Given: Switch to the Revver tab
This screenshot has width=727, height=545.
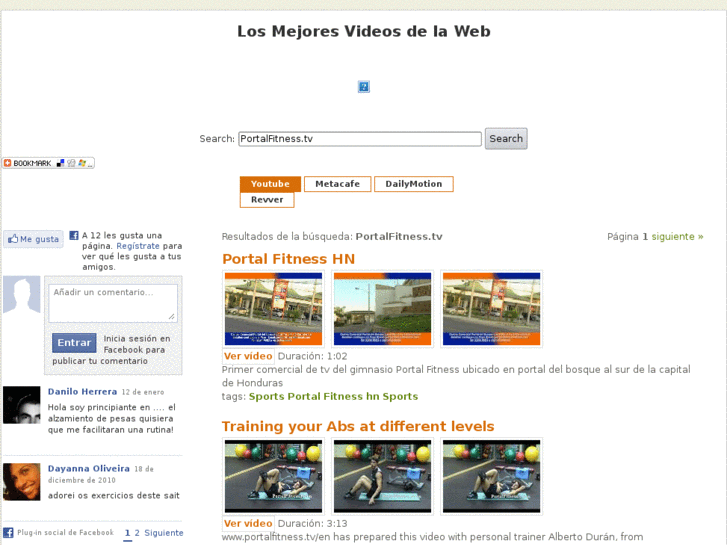Looking at the screenshot, I should [x=267, y=199].
